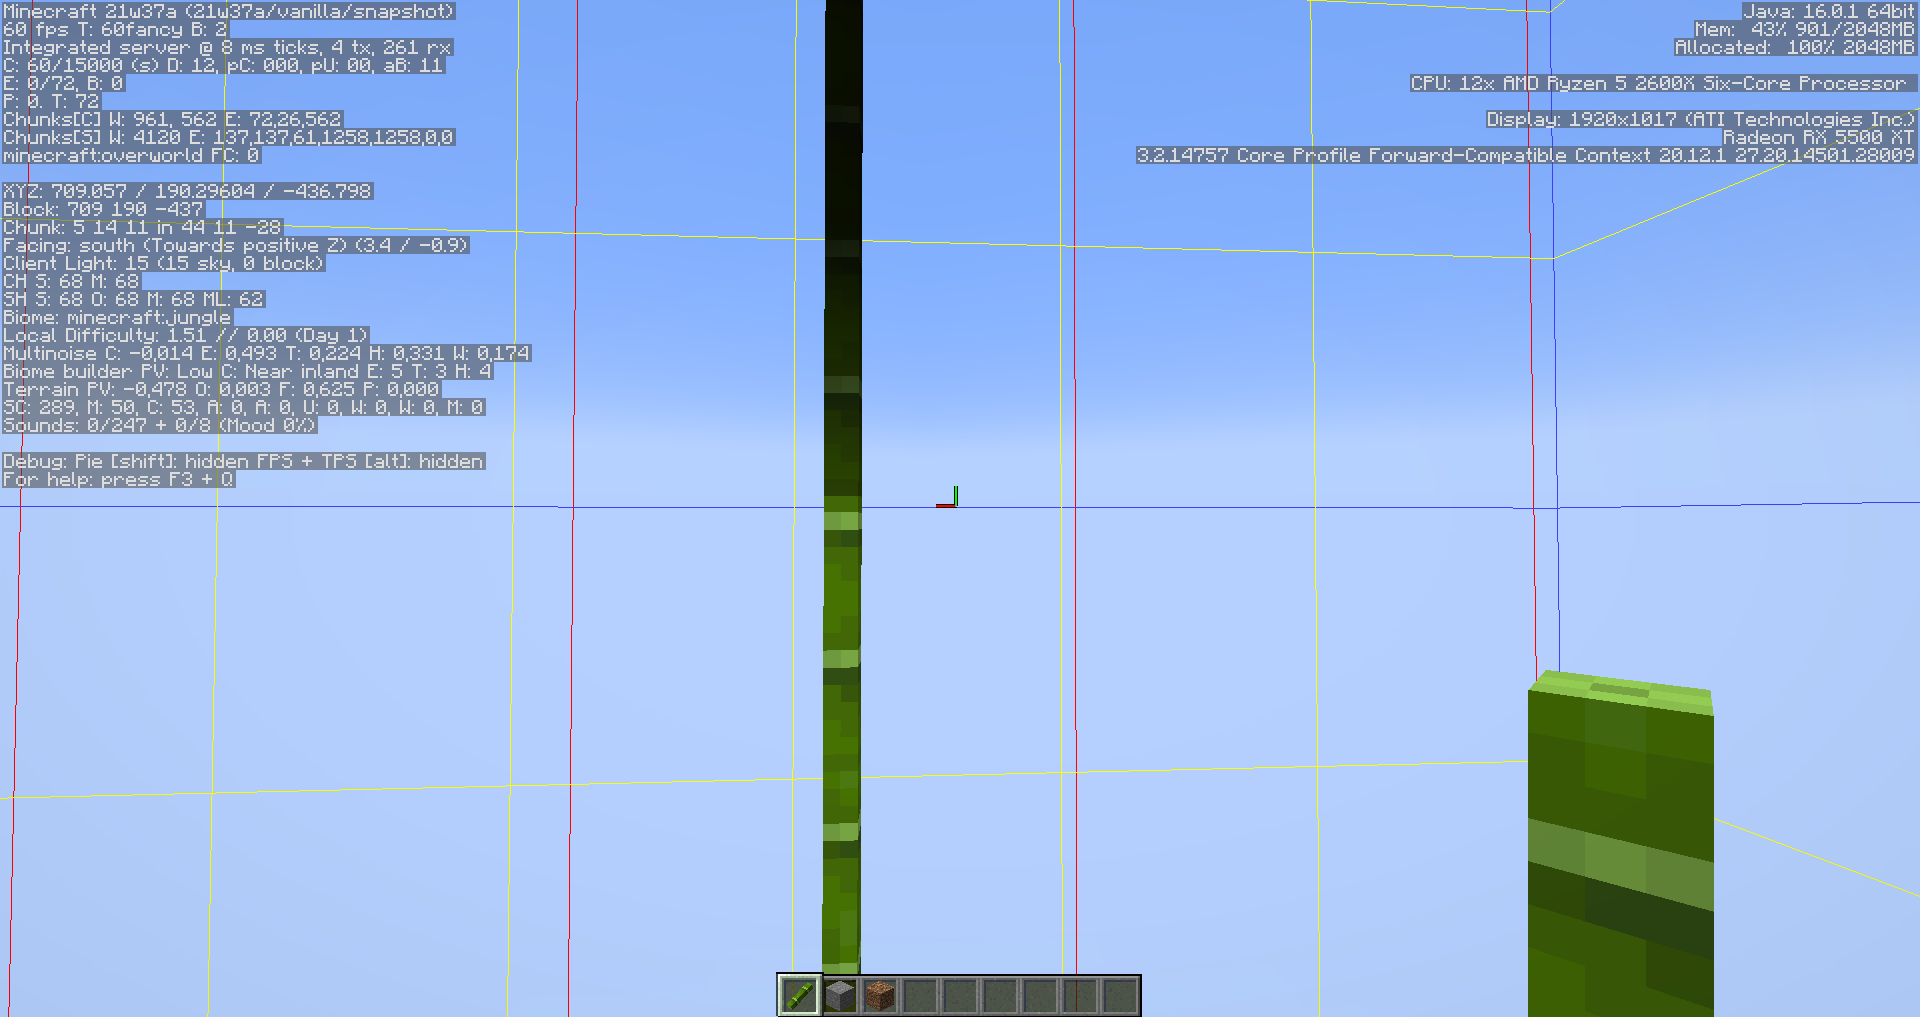This screenshot has height=1017, width=1920.
Task: Click the Minecraft 21w37a version line
Action: [x=229, y=11]
